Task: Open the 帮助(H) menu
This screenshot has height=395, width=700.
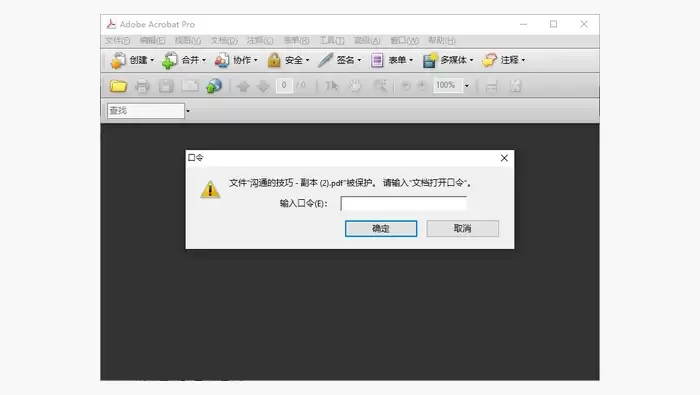Action: click(x=442, y=41)
